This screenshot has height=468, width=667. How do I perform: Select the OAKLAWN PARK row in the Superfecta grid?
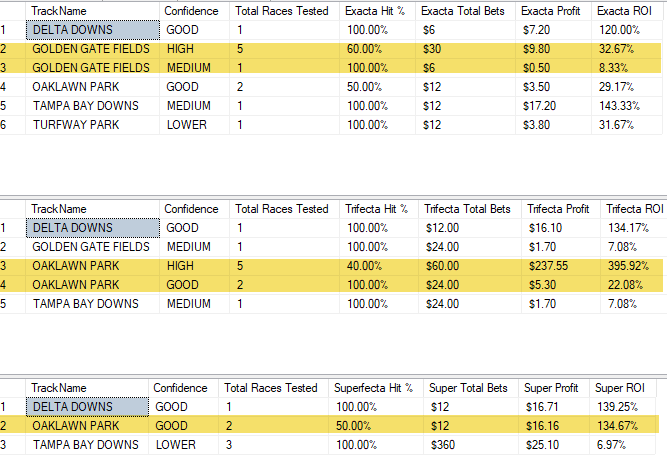tap(330, 426)
